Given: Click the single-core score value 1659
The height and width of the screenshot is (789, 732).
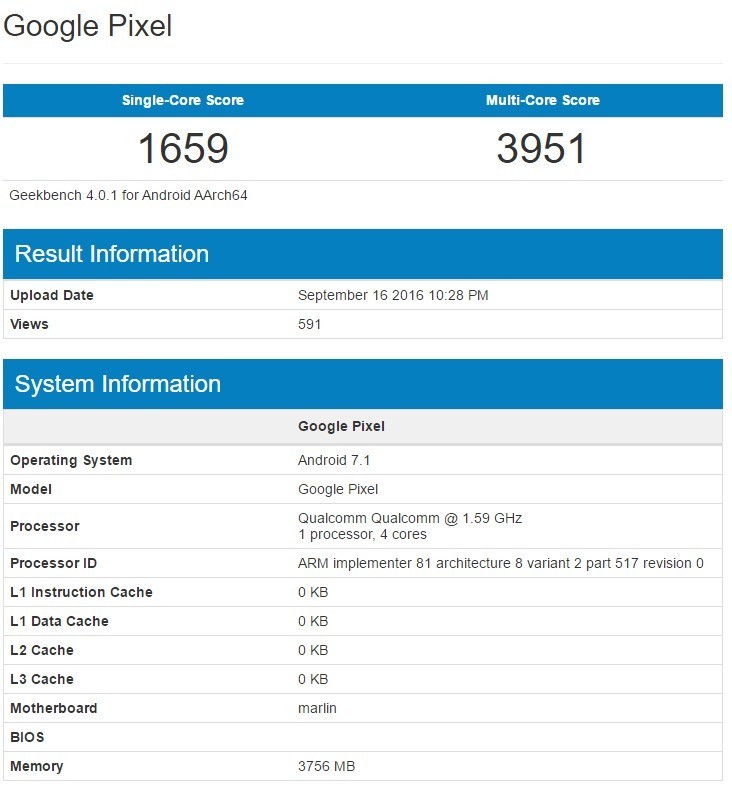Looking at the screenshot, I should coord(182,149).
